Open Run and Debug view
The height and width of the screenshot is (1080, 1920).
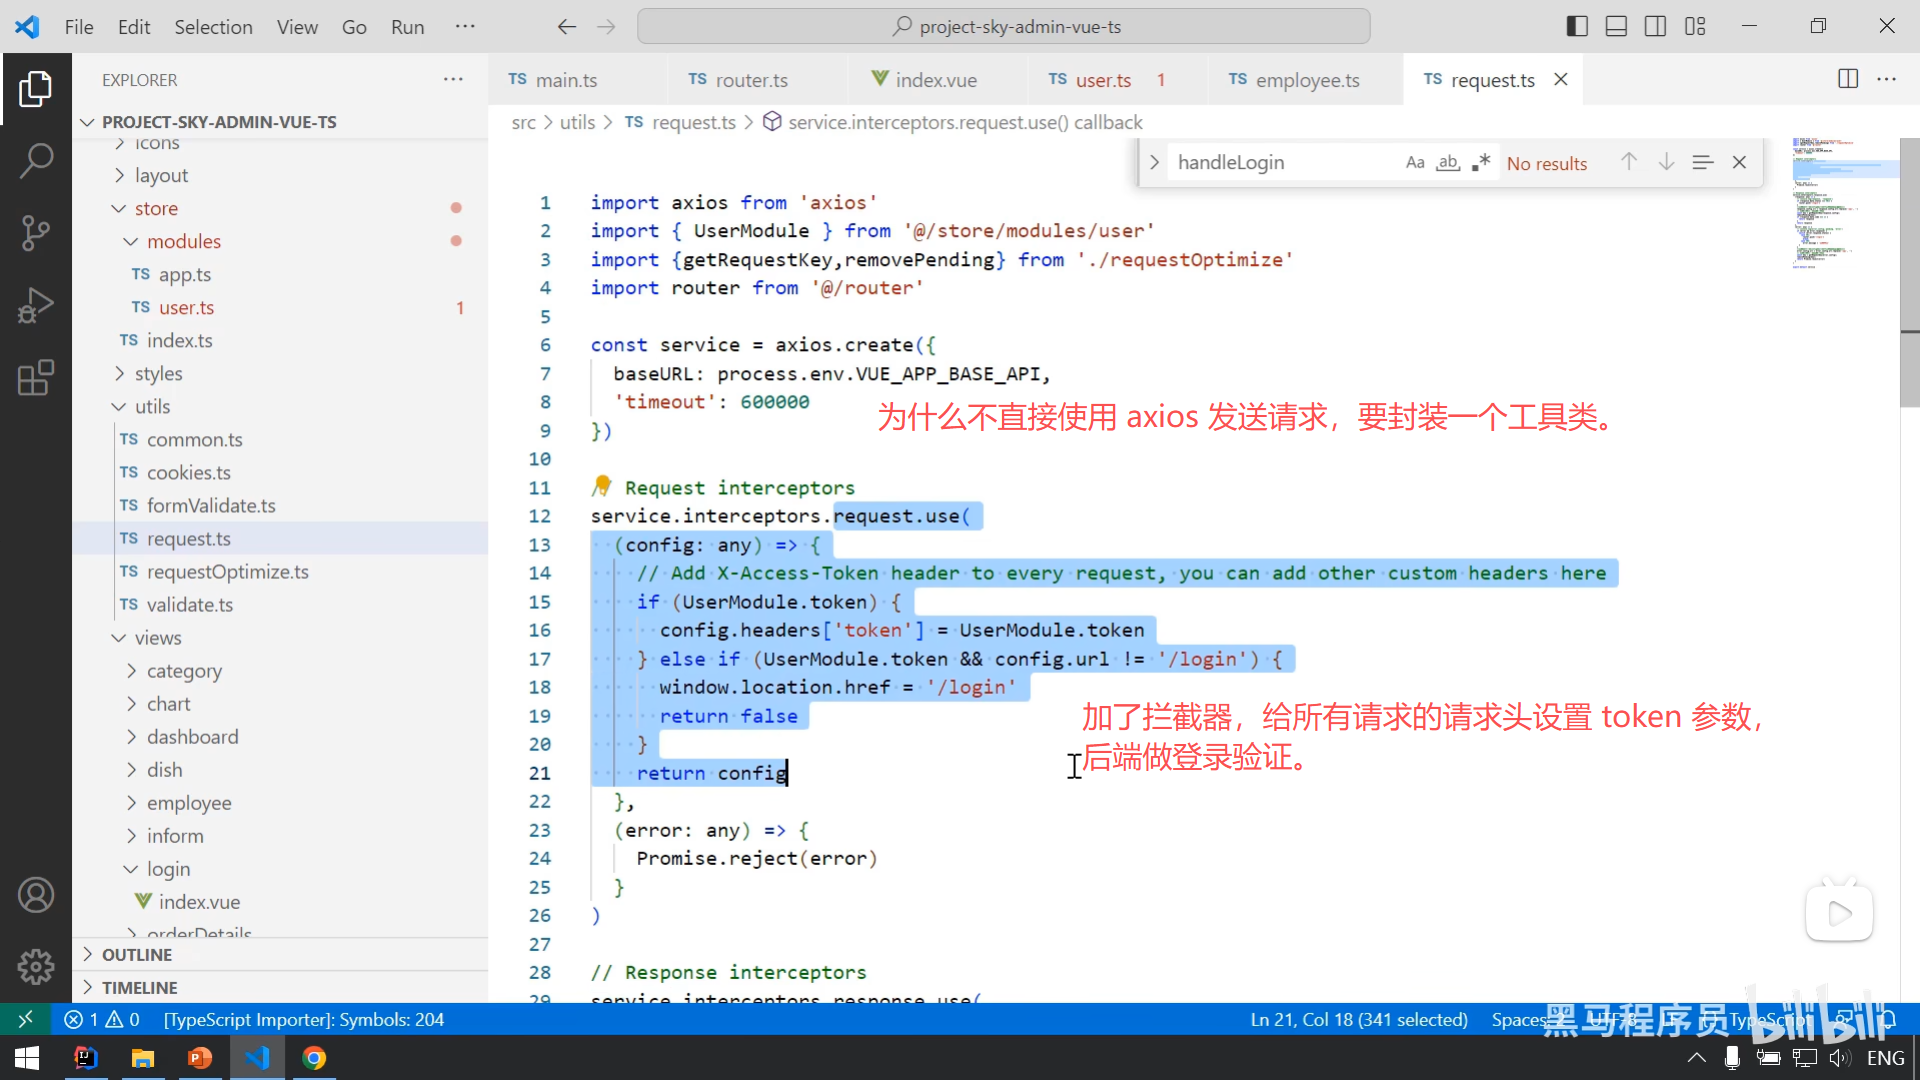[36, 305]
